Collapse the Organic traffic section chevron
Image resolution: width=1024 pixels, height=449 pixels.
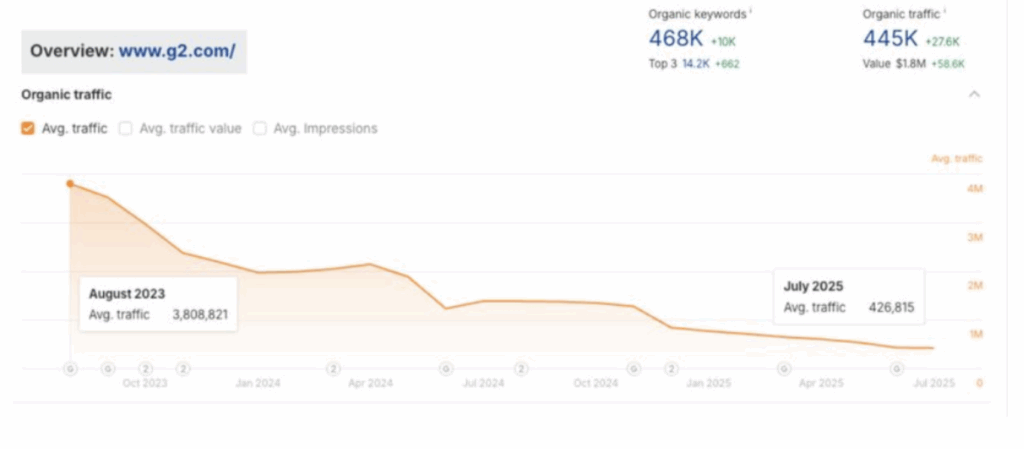[975, 94]
